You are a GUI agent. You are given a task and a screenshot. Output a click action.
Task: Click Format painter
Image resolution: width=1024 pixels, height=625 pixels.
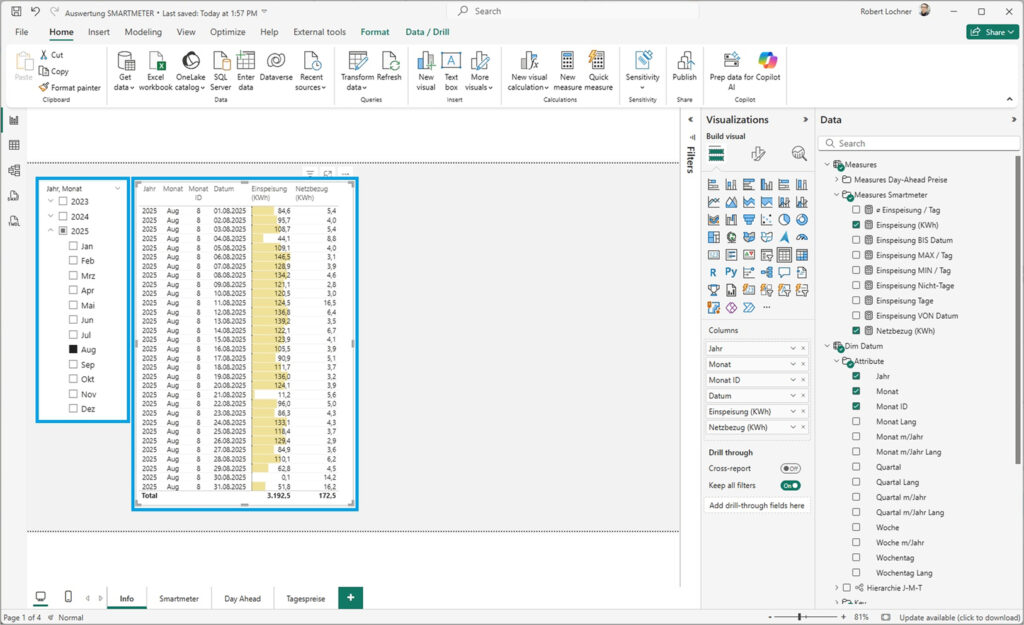[70, 88]
